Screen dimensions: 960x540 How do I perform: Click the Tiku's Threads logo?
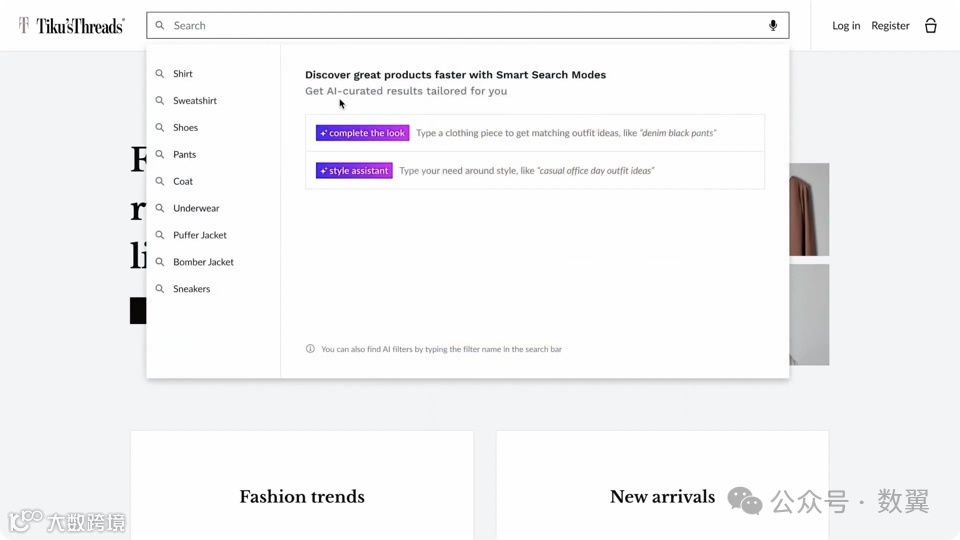pos(71,26)
